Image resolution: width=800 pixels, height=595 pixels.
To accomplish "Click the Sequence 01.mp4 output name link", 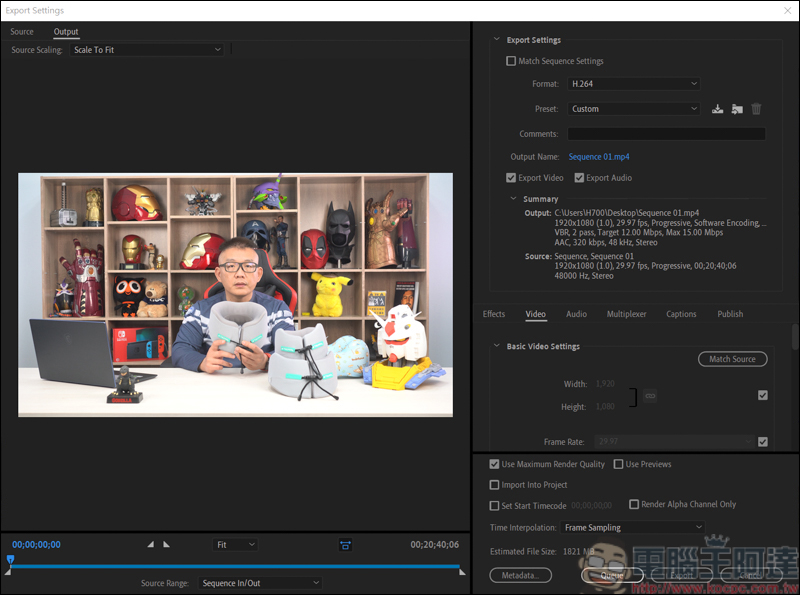I will pyautogui.click(x=599, y=157).
